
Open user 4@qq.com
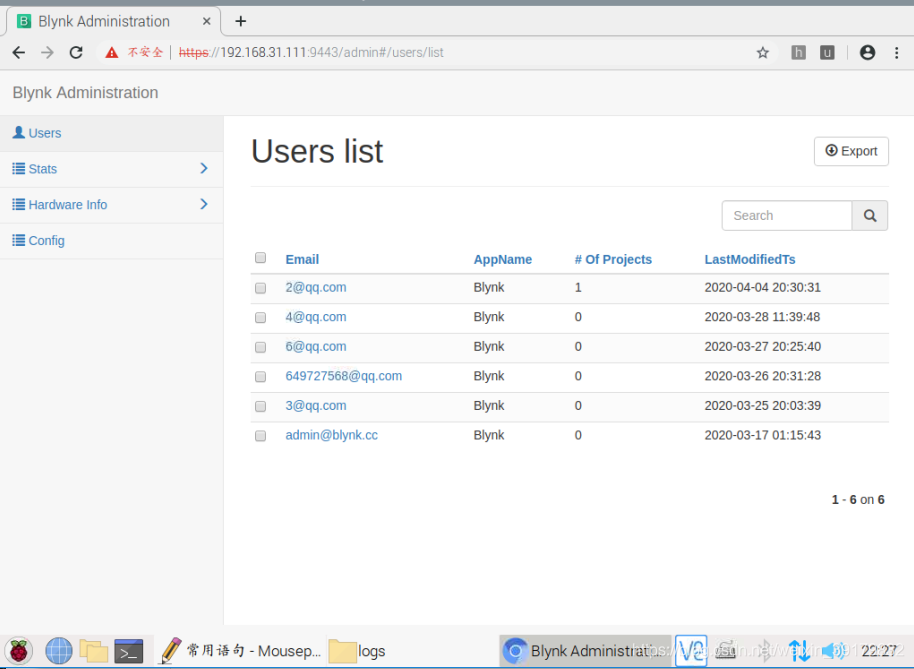point(315,317)
